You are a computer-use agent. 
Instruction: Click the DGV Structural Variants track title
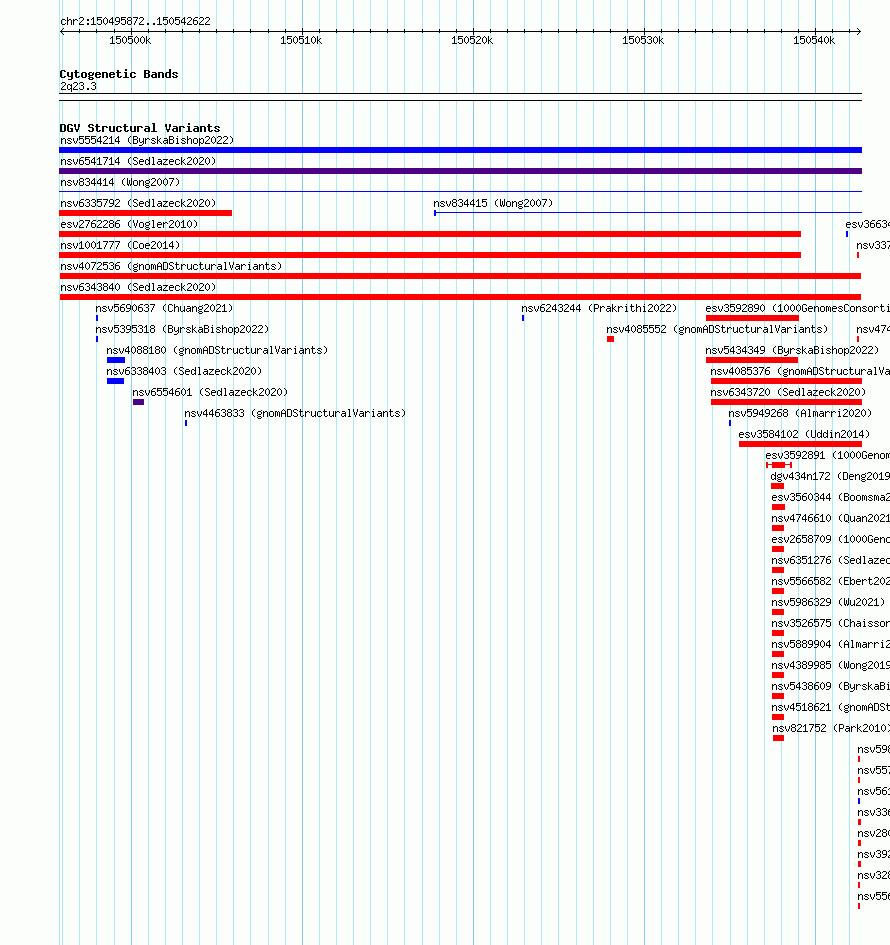(140, 128)
